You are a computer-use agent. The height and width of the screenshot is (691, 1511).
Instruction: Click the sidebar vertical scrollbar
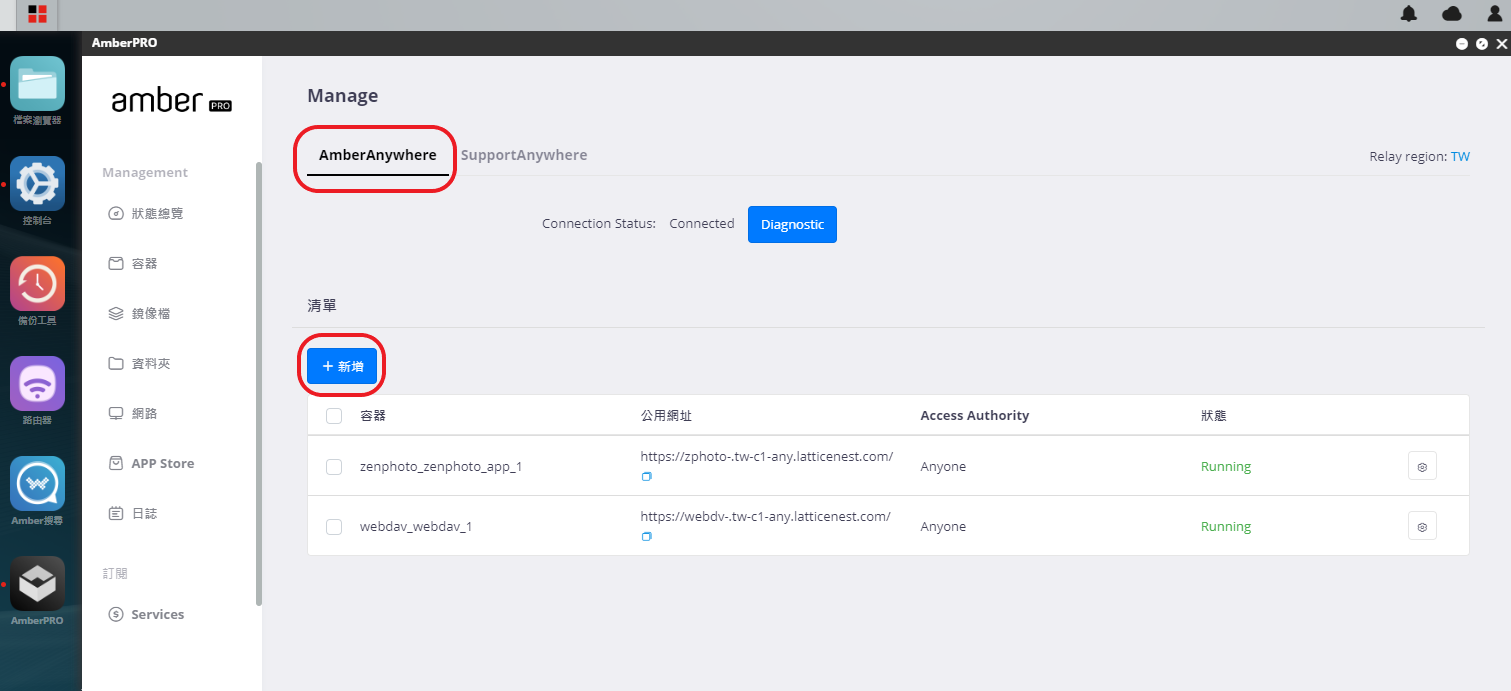[x=259, y=383]
